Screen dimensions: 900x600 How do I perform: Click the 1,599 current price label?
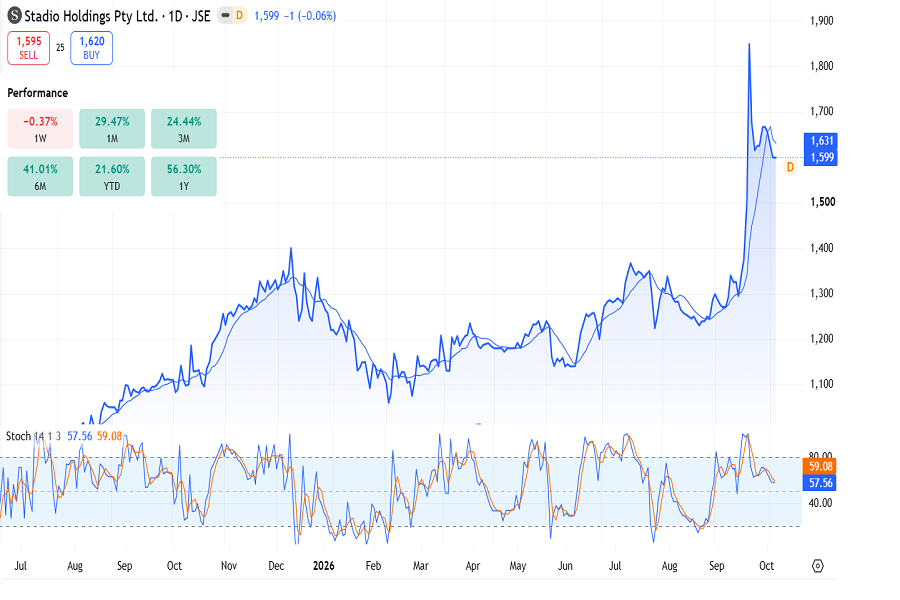pos(821,157)
